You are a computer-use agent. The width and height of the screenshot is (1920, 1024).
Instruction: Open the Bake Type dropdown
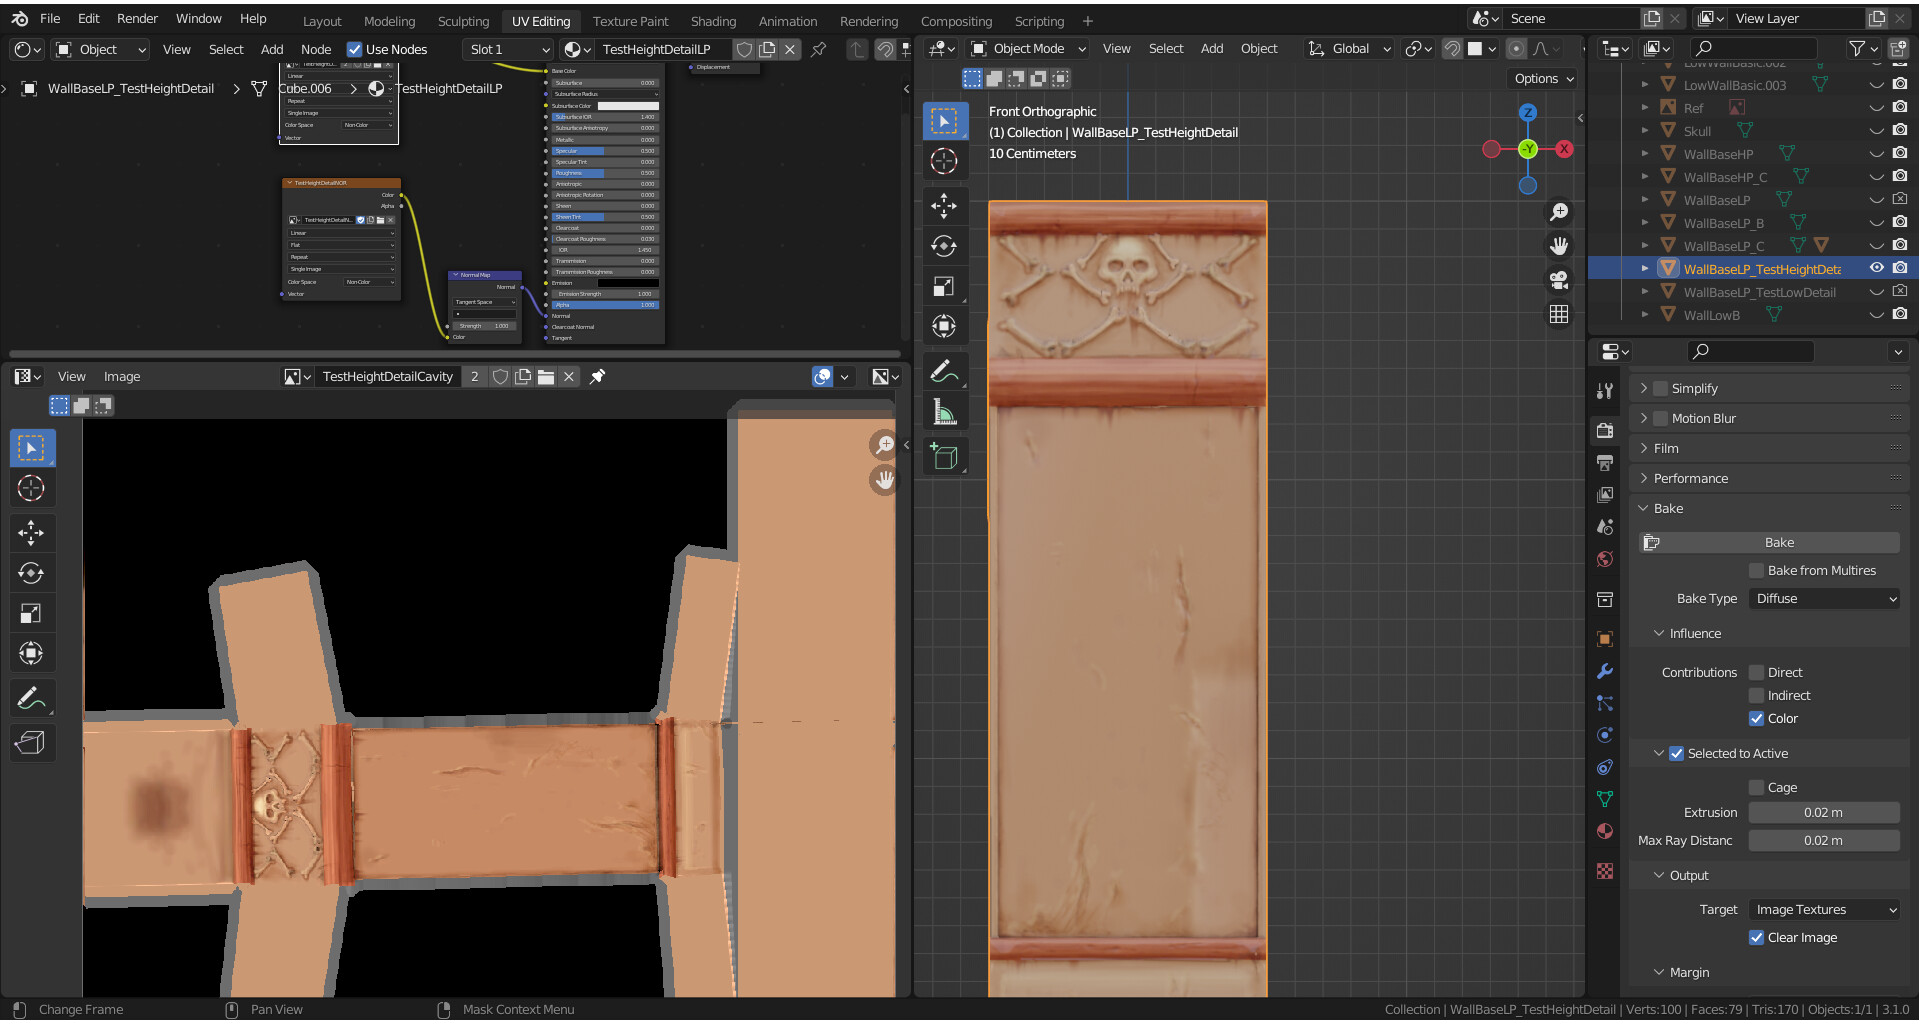pos(1823,598)
